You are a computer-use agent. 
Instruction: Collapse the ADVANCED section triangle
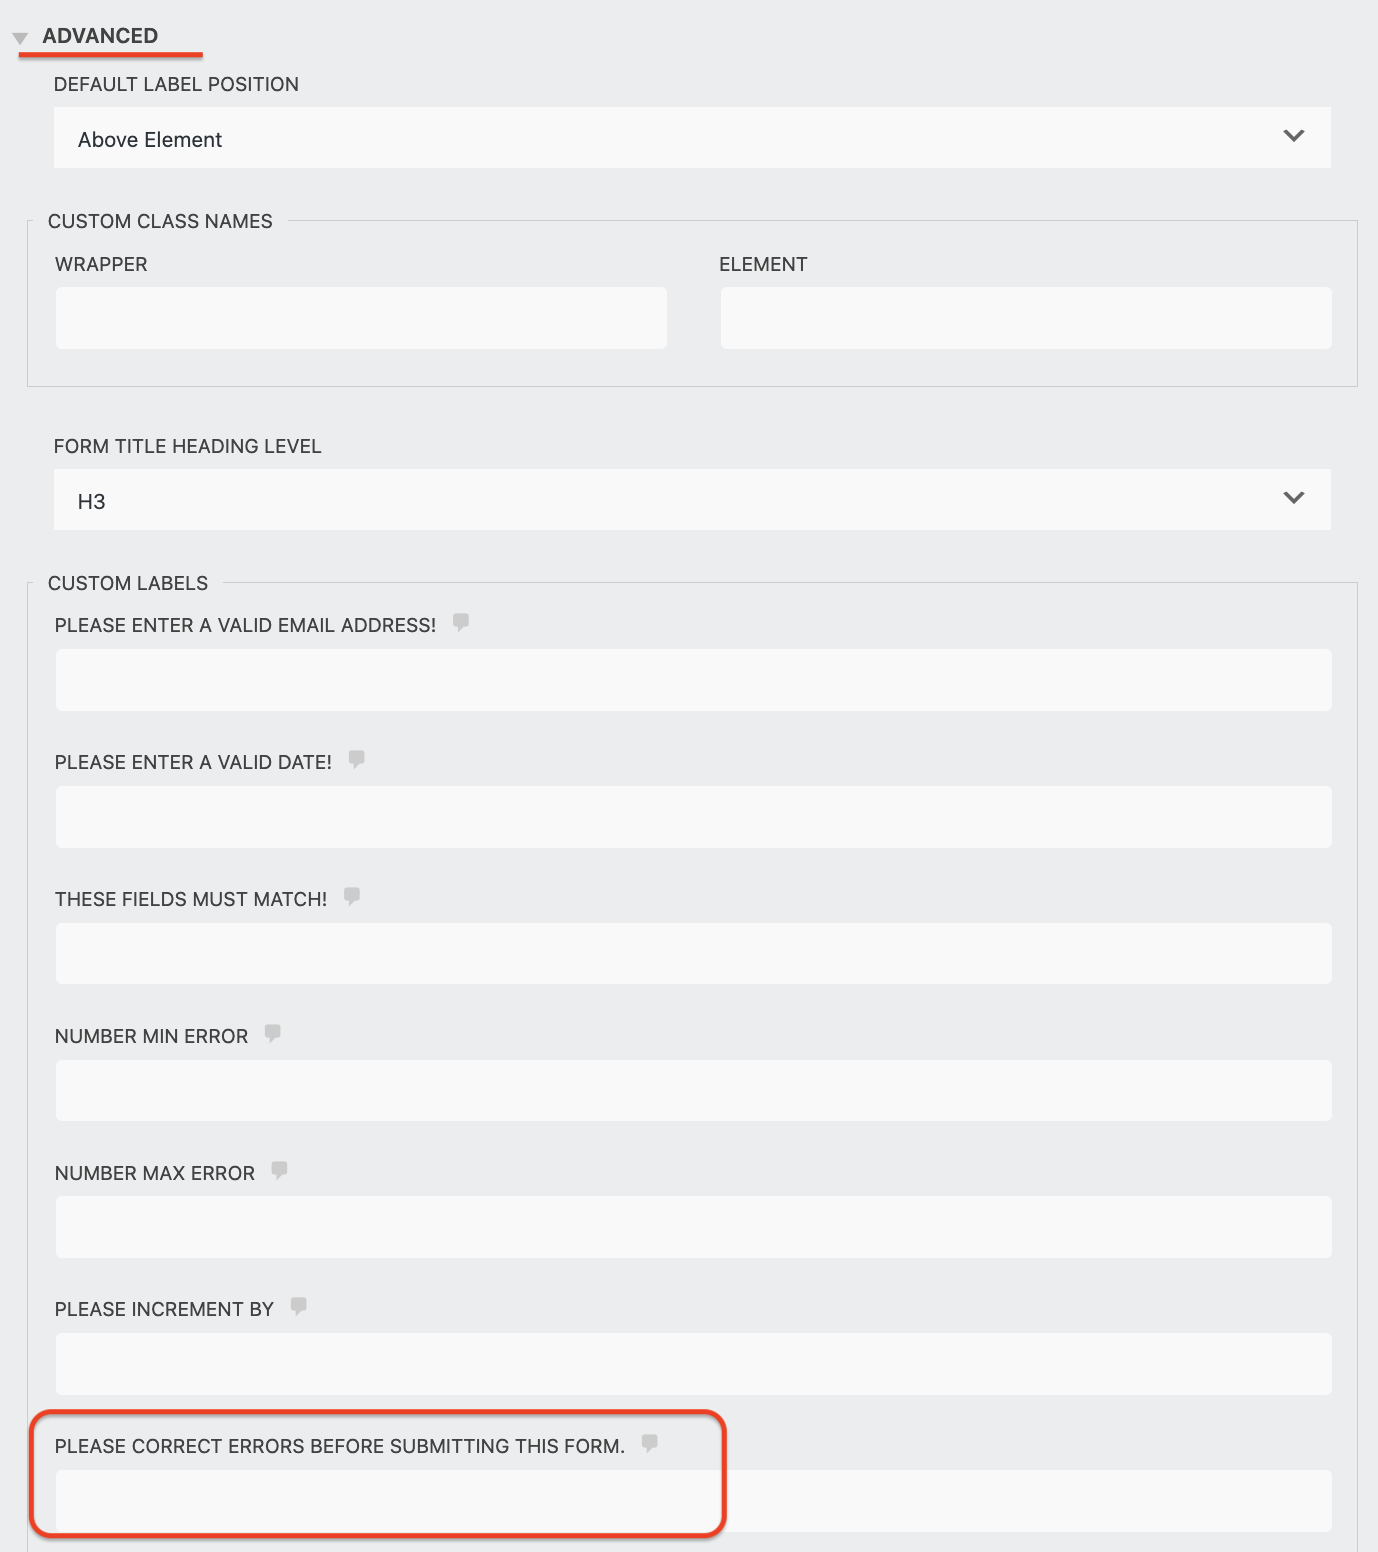tap(19, 37)
